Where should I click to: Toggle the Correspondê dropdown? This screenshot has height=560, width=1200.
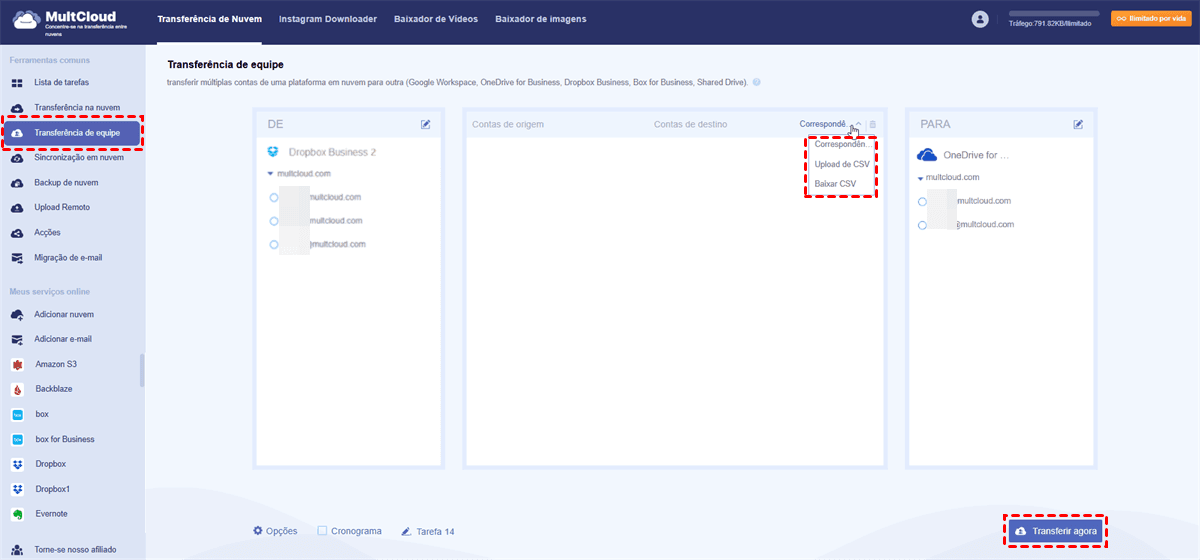830,124
